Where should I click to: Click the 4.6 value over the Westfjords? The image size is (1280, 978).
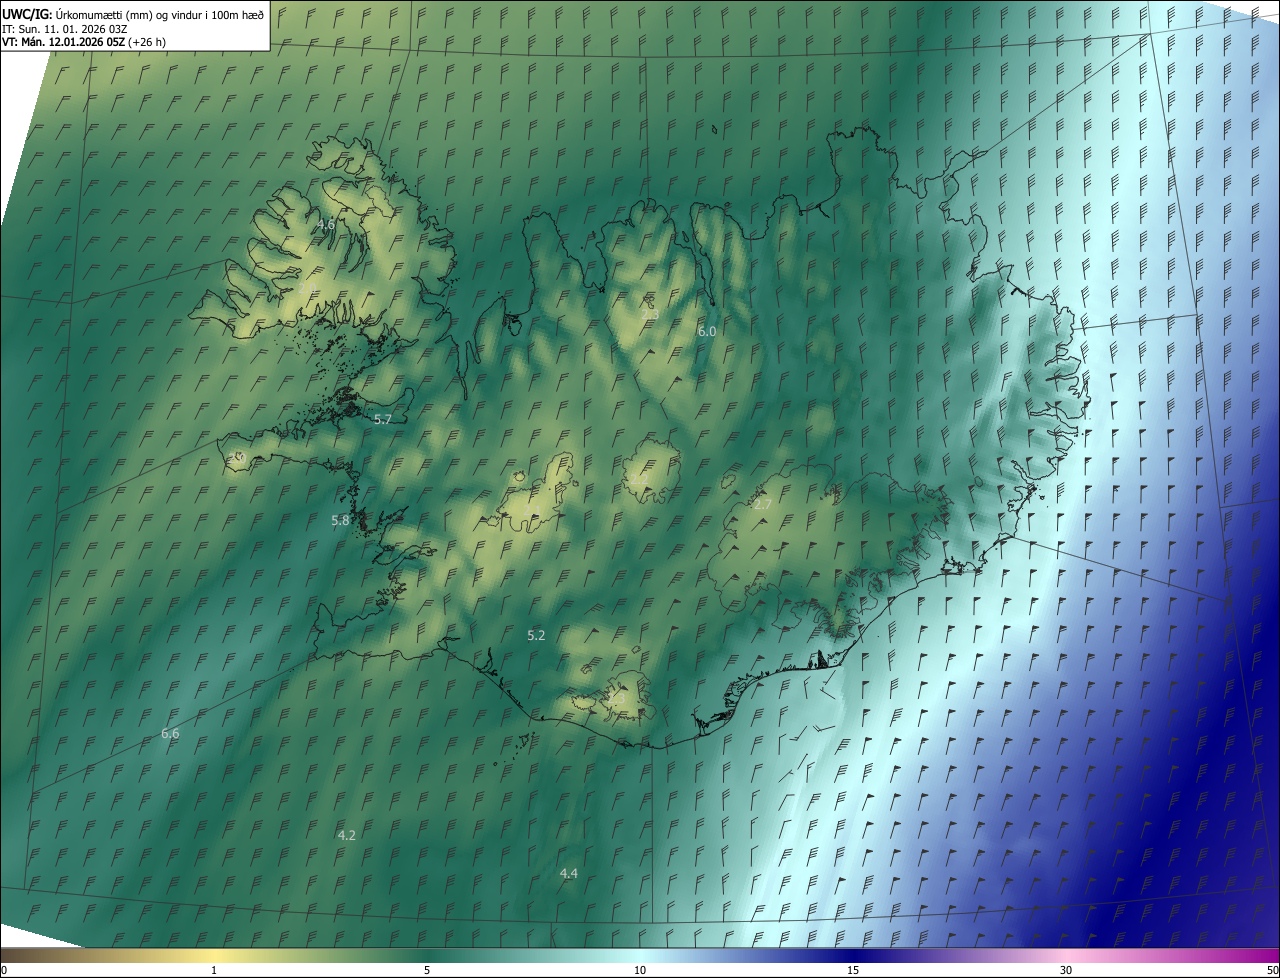[x=326, y=225]
